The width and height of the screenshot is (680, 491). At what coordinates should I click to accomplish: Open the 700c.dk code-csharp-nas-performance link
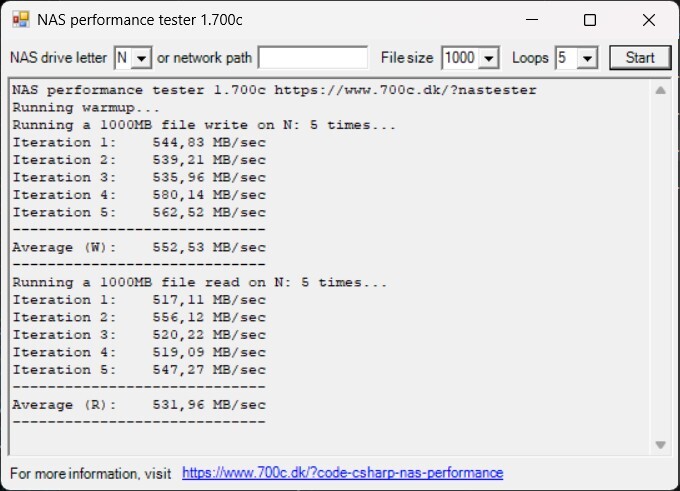pos(342,472)
